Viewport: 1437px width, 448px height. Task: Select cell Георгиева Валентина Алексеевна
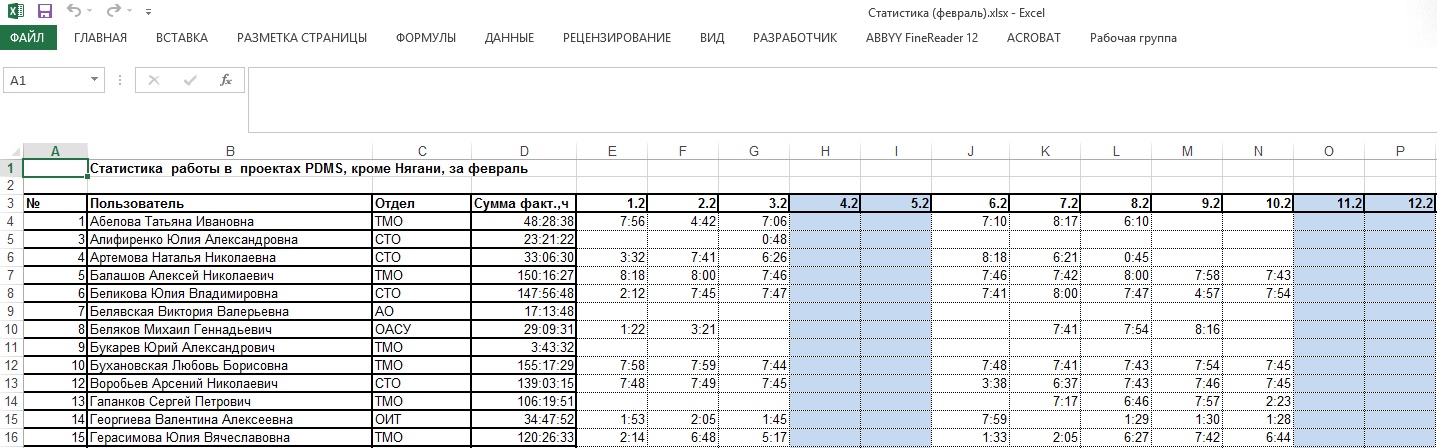(230, 419)
